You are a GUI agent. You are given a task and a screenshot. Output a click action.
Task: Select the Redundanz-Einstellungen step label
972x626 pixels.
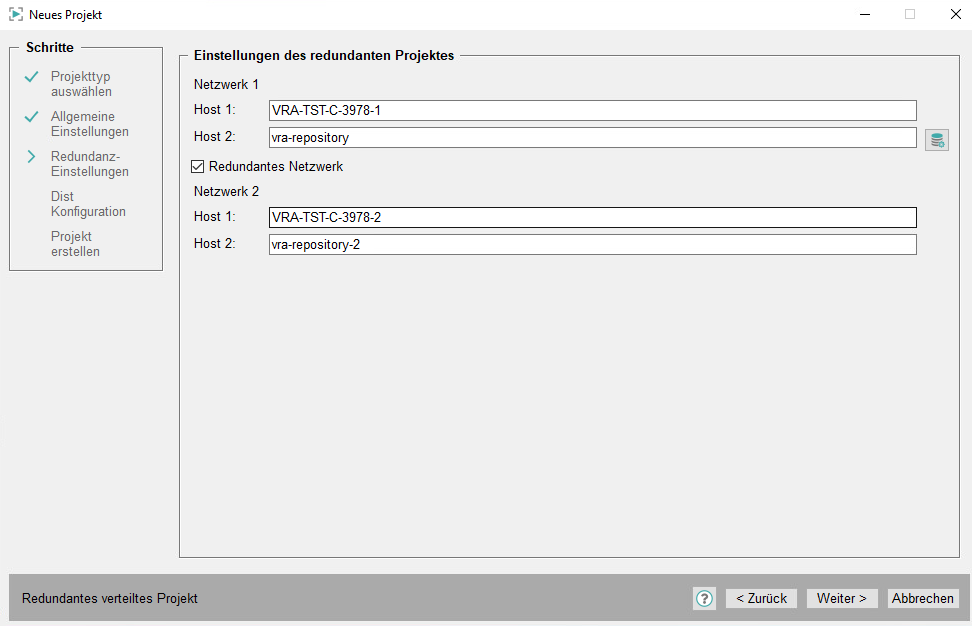pos(89,164)
